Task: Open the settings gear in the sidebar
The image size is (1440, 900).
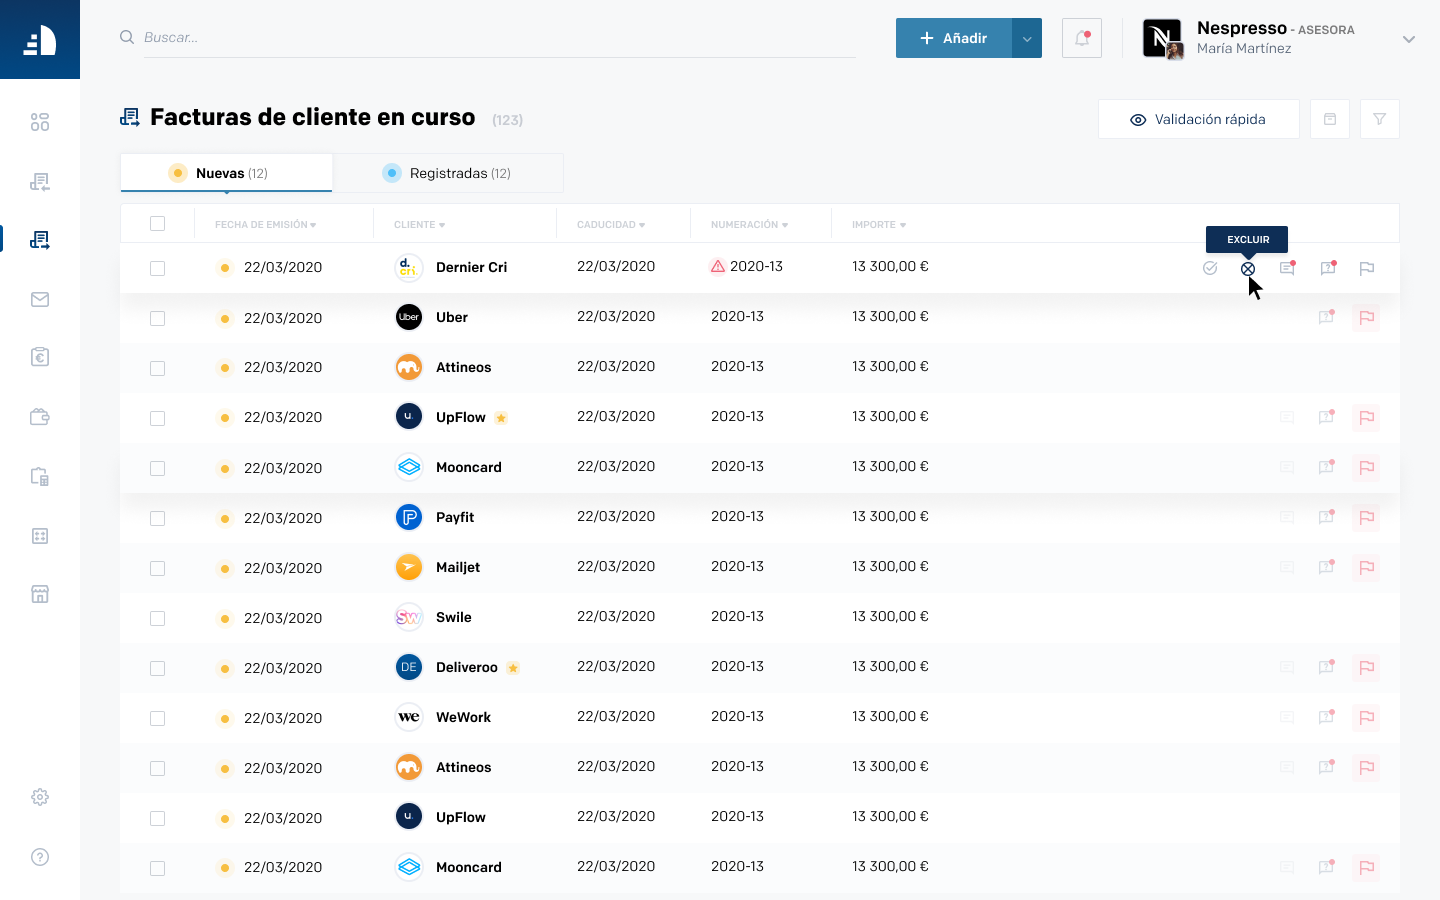Action: (x=40, y=796)
